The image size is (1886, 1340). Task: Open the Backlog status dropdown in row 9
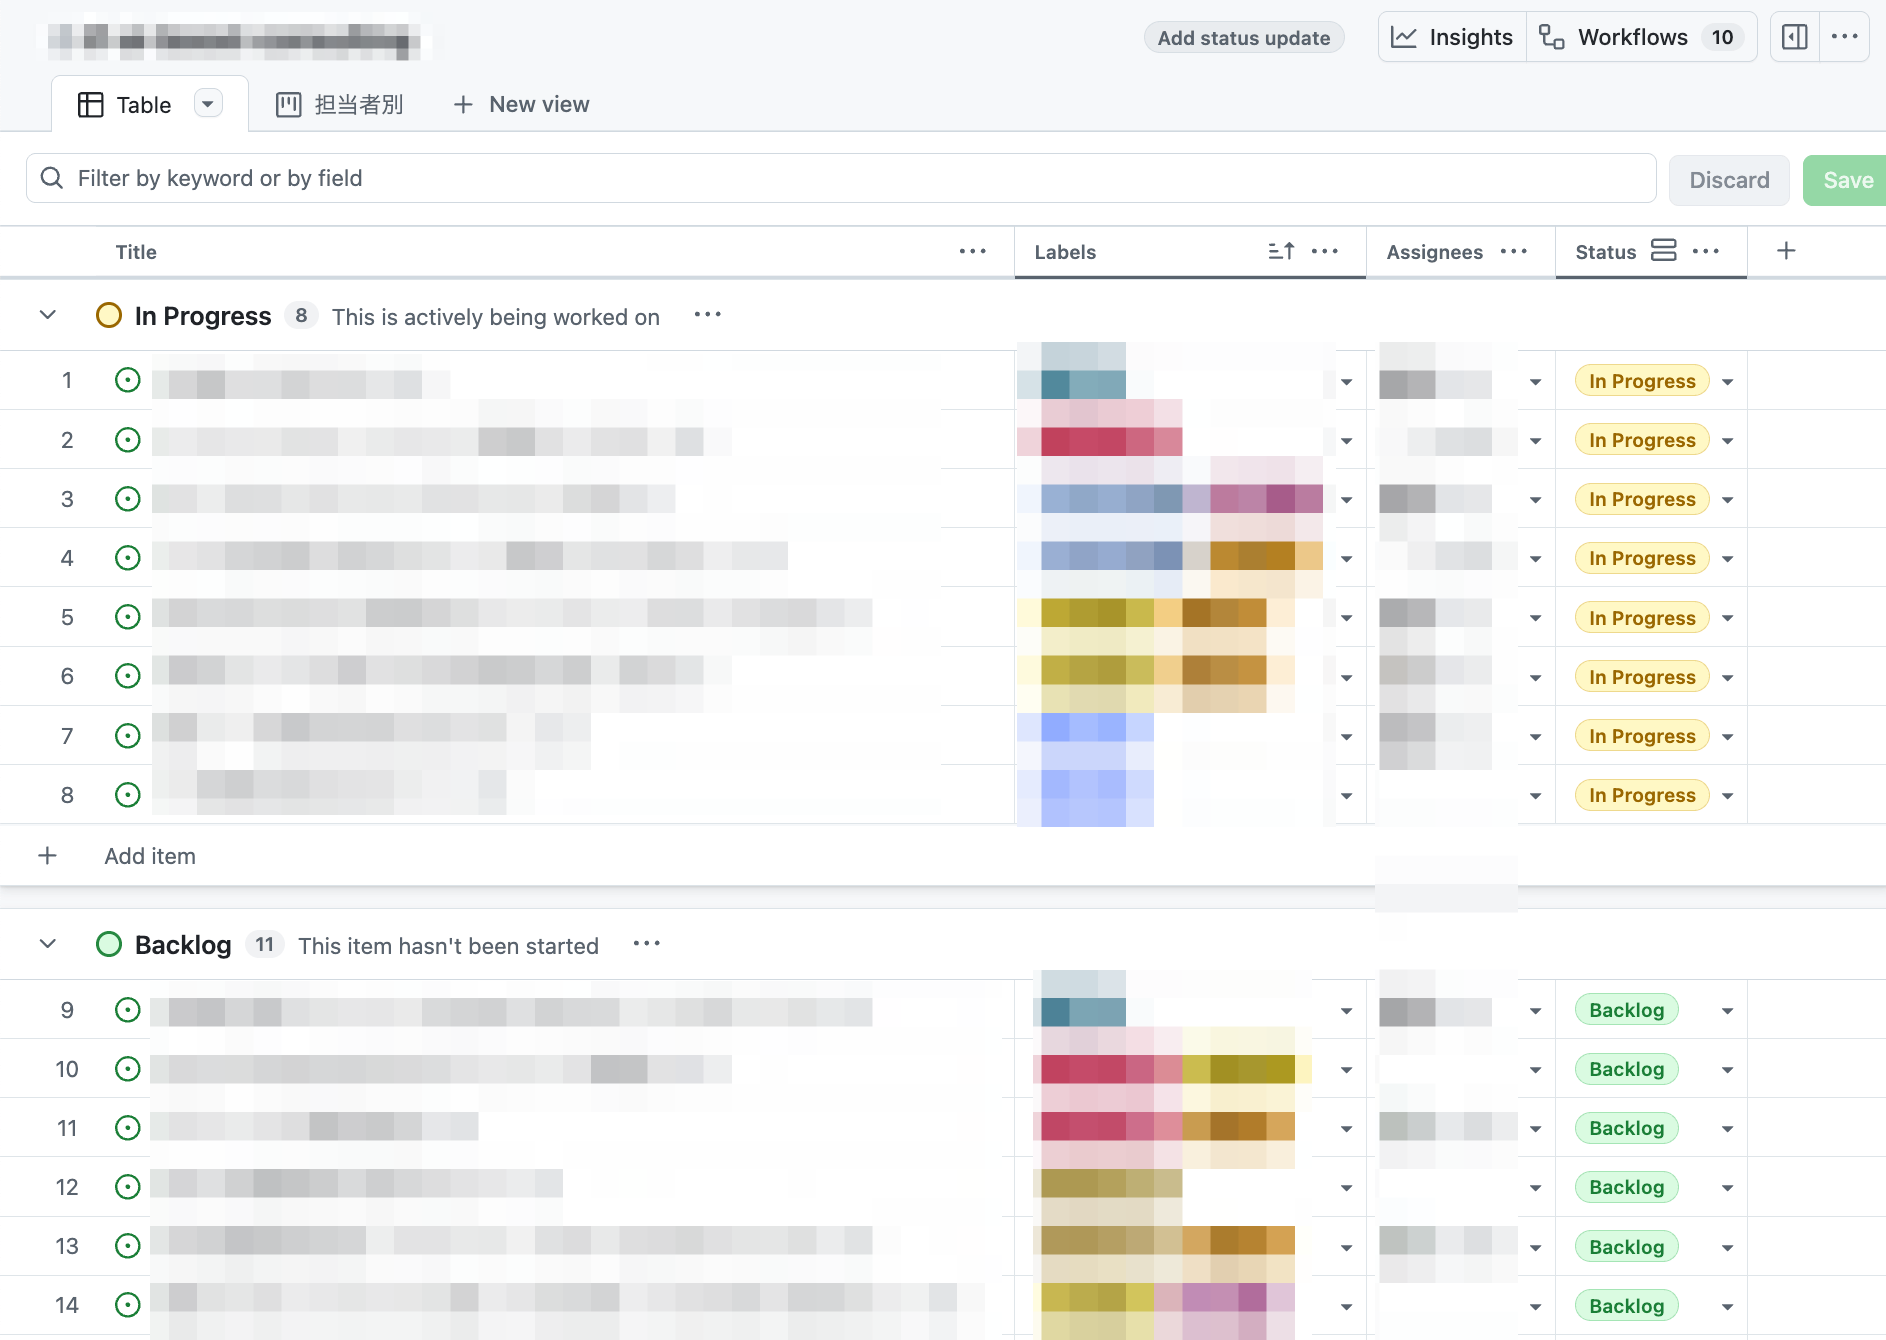pos(1727,1011)
